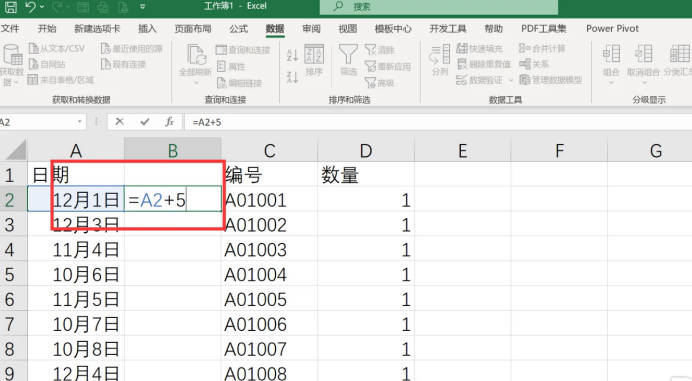Open the Name Box dropdown arrow
Screen dimensions: 692x381
[x=79, y=122]
